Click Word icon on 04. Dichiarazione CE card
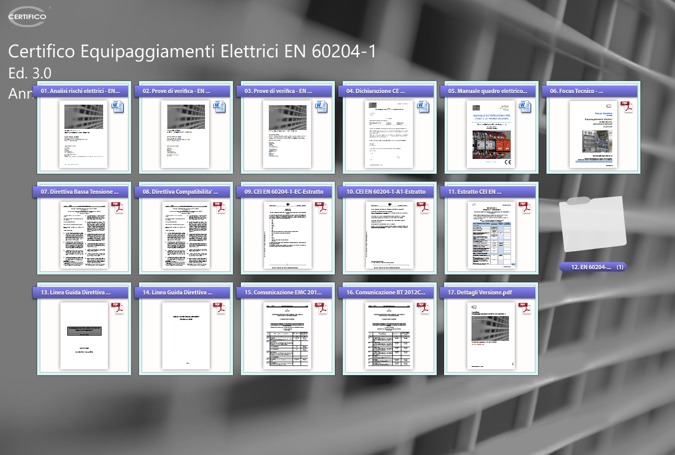675x455 pixels. pos(422,107)
